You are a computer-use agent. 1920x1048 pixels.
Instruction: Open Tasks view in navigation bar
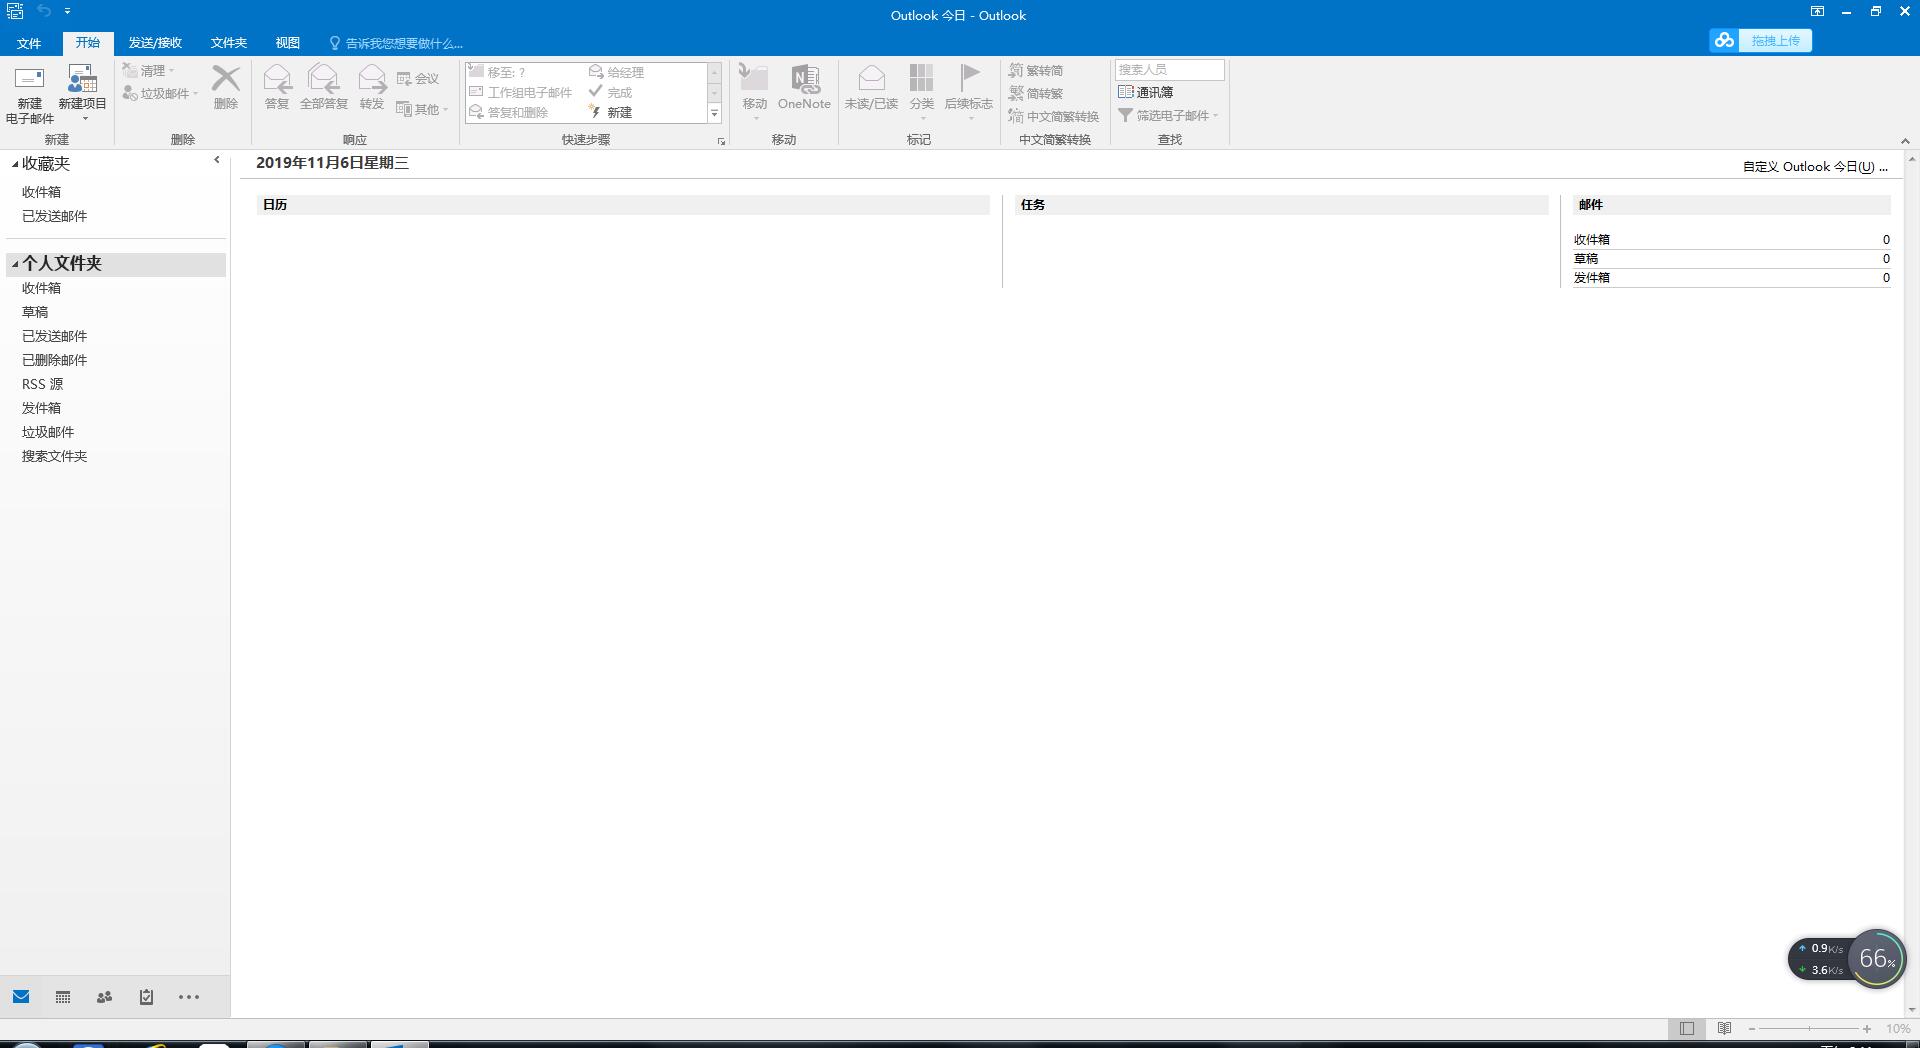point(146,997)
